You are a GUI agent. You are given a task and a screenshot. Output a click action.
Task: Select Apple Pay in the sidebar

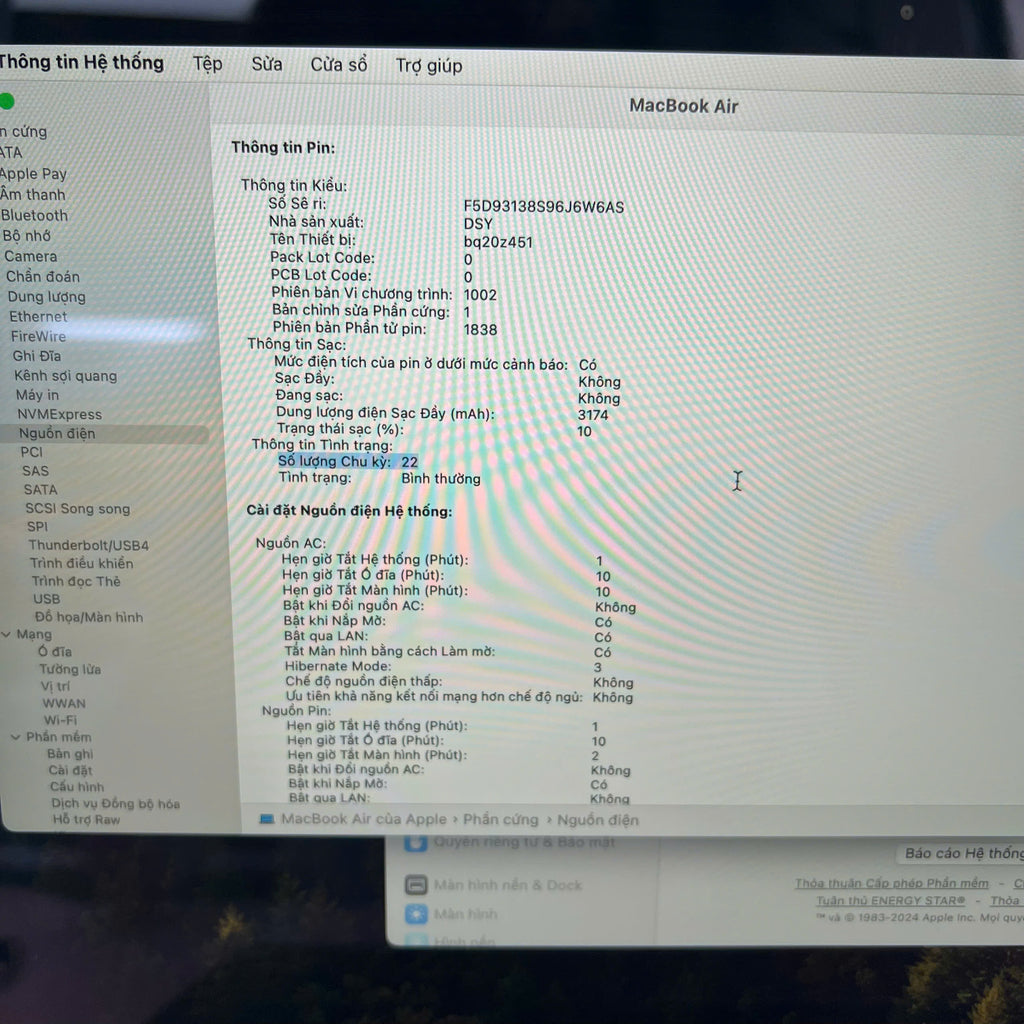point(33,174)
